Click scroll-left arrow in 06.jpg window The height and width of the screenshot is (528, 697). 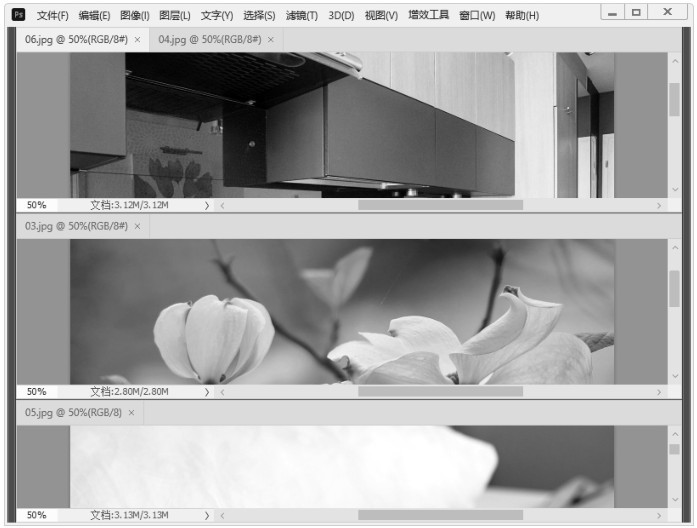pos(222,205)
